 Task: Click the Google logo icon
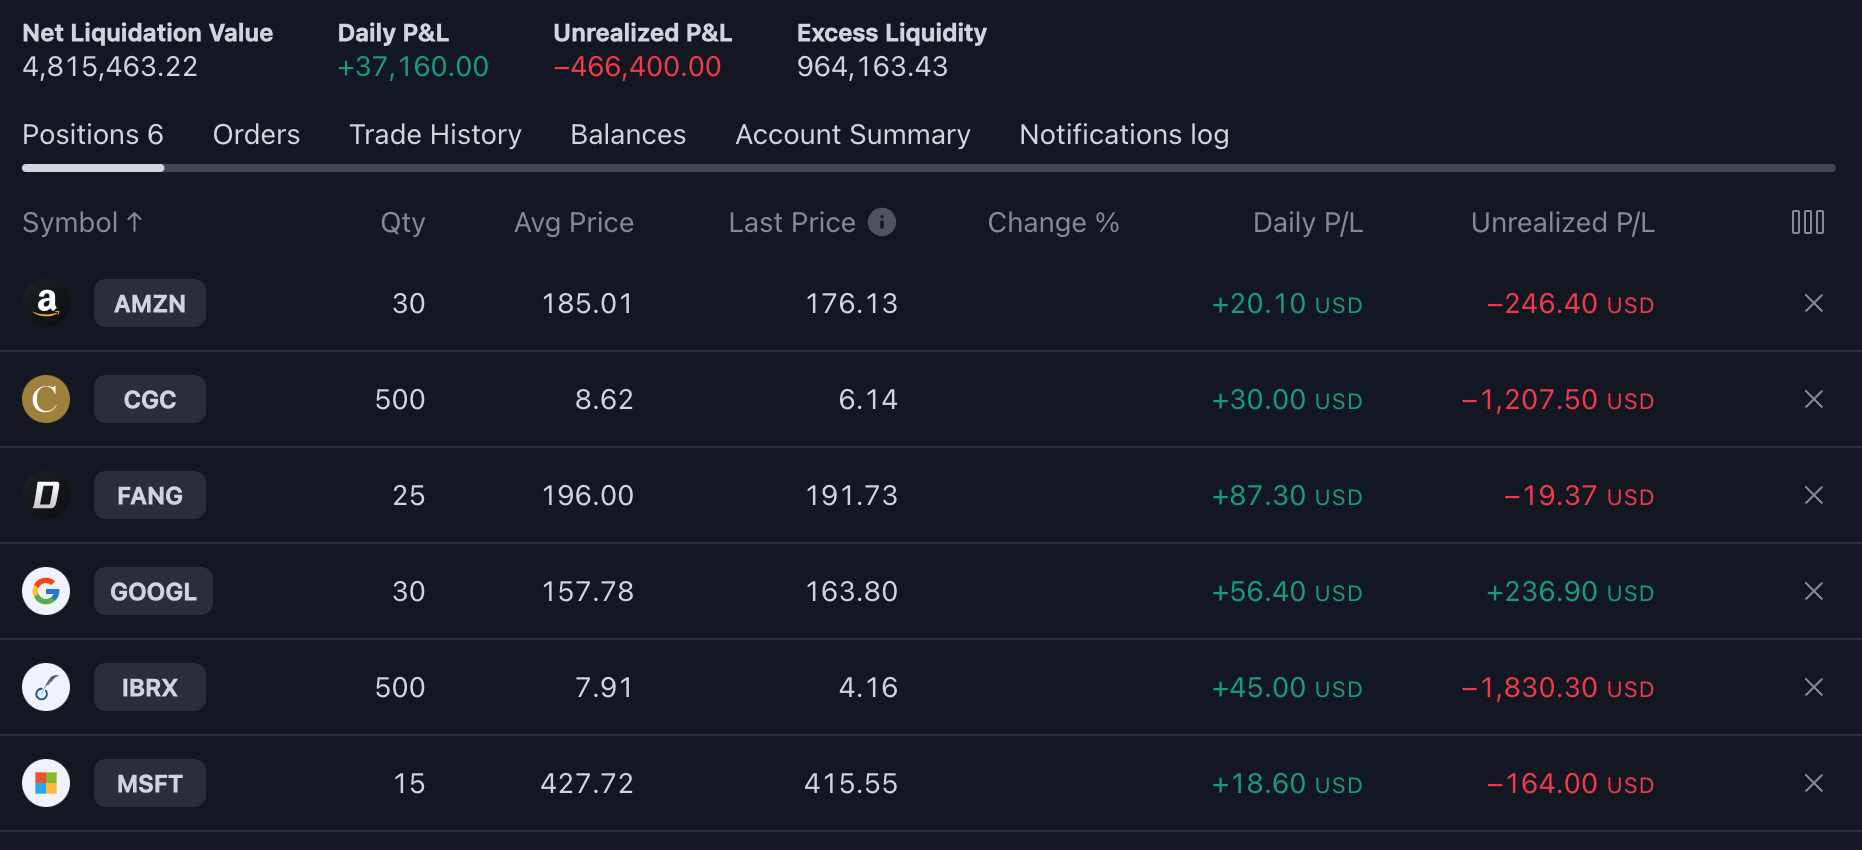click(46, 591)
